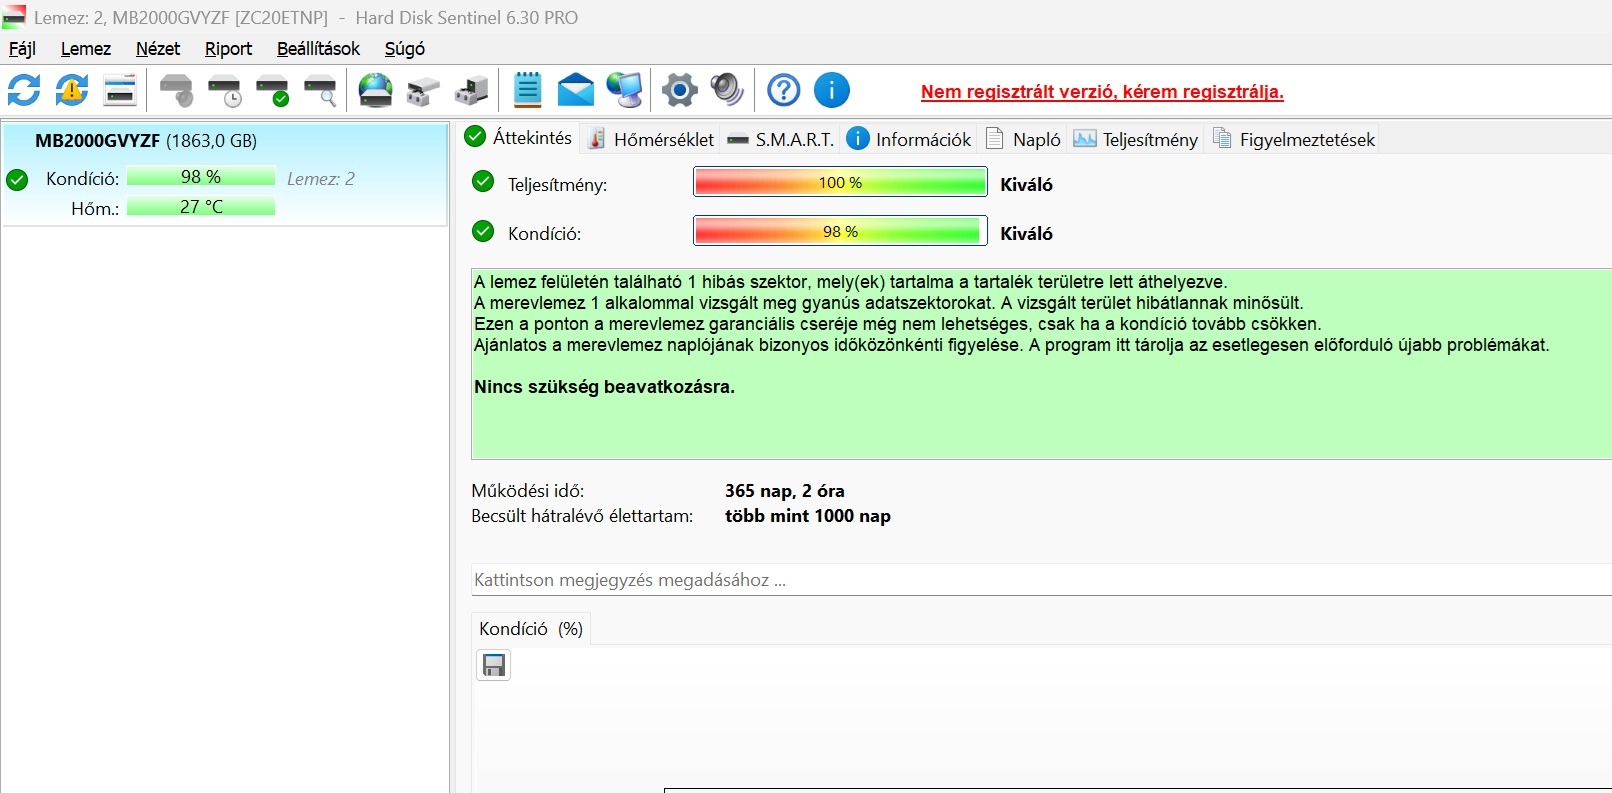Click the blue info circle toolbar icon
This screenshot has height=793, width=1612.
832,90
